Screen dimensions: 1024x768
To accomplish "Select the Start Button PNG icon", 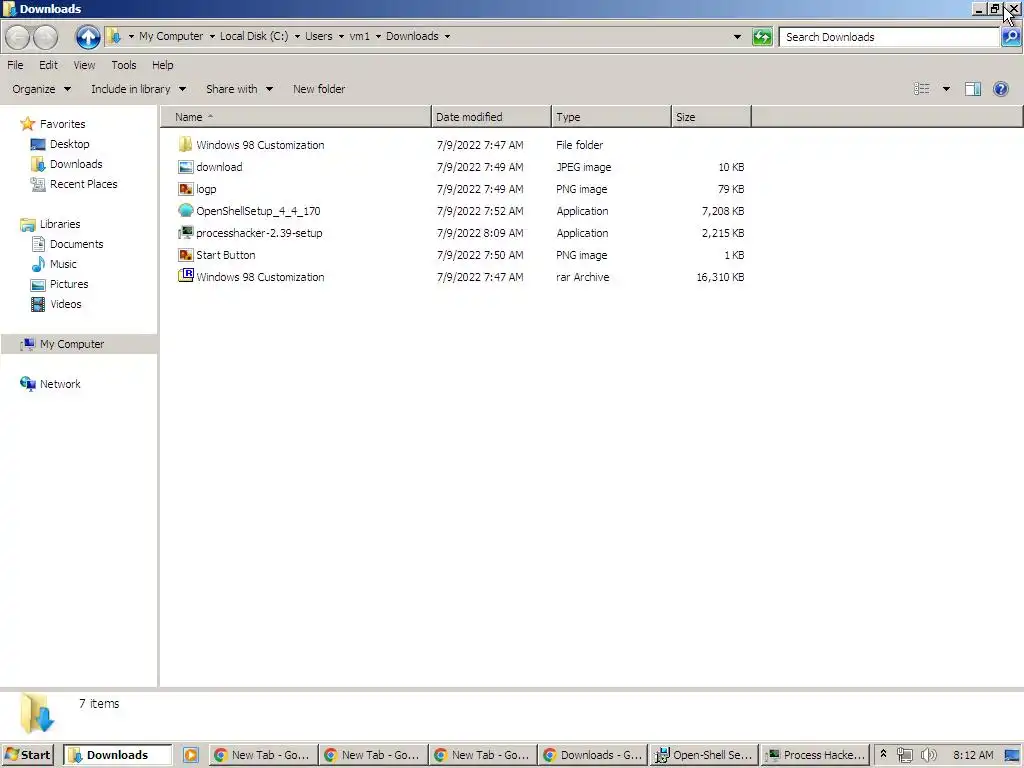I will point(185,255).
